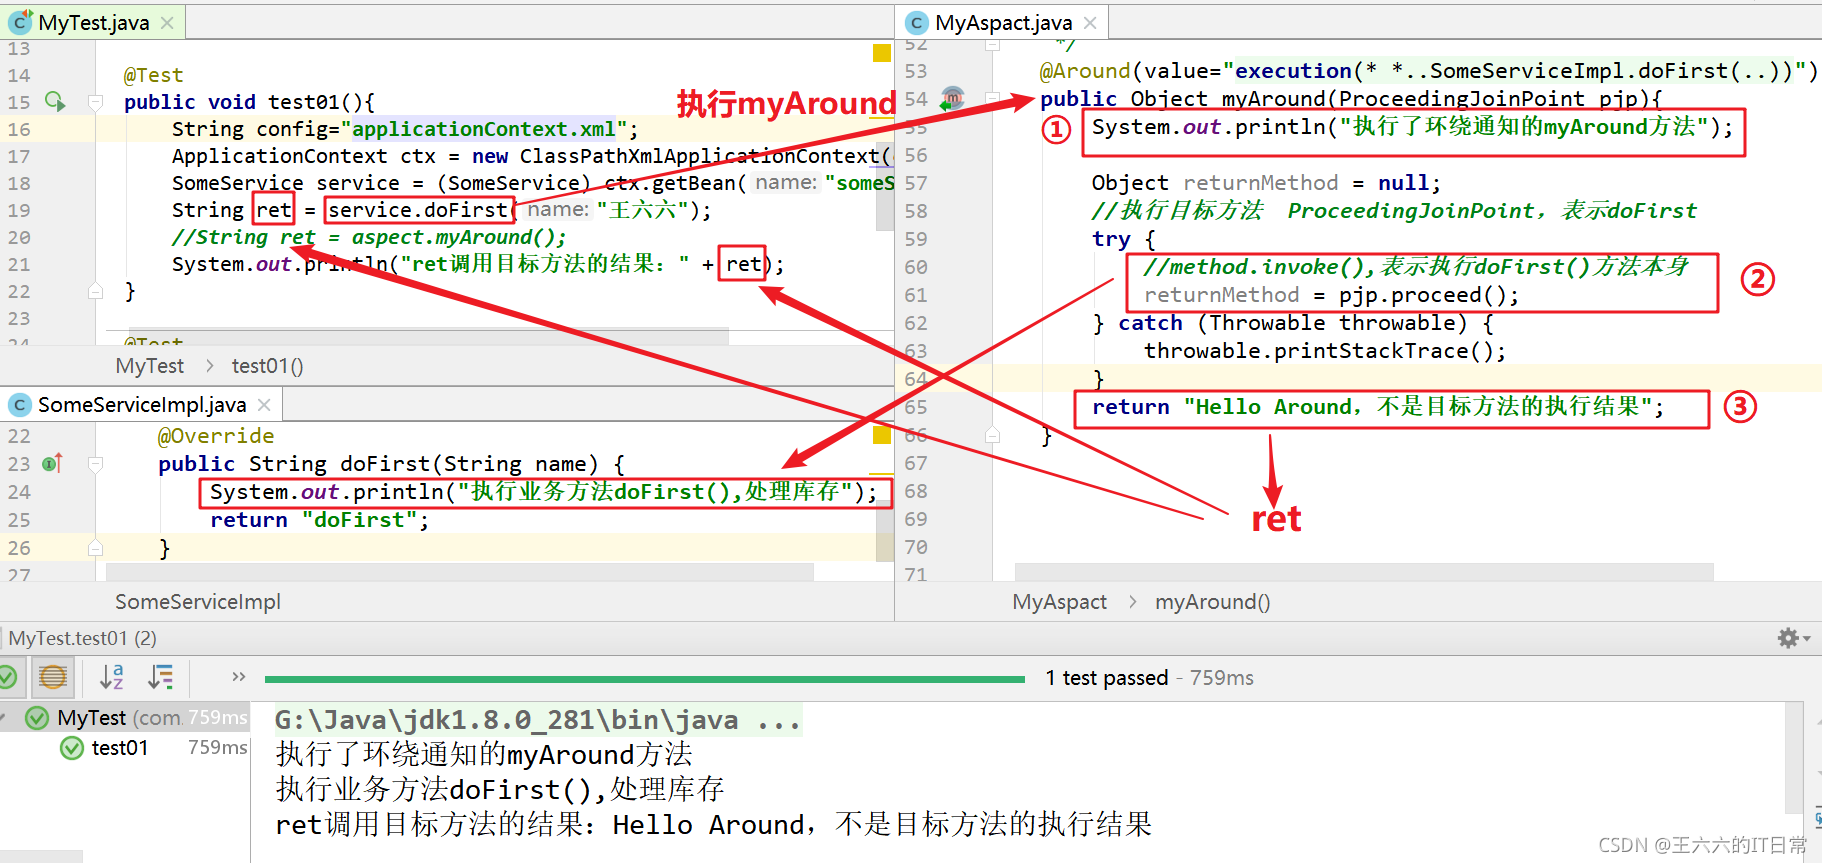
Task: Close the MyAspact.java tab
Action: pyautogui.click(x=1090, y=22)
